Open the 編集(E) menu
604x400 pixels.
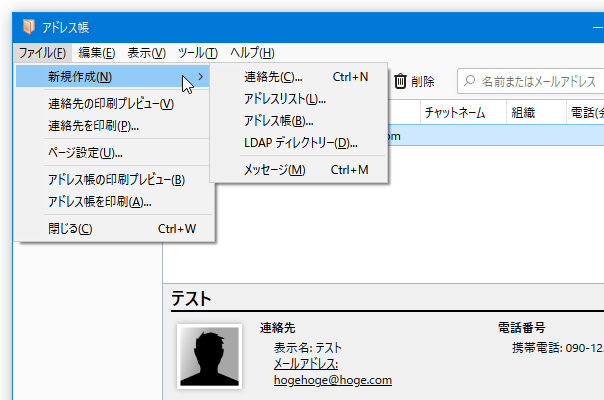pos(96,53)
